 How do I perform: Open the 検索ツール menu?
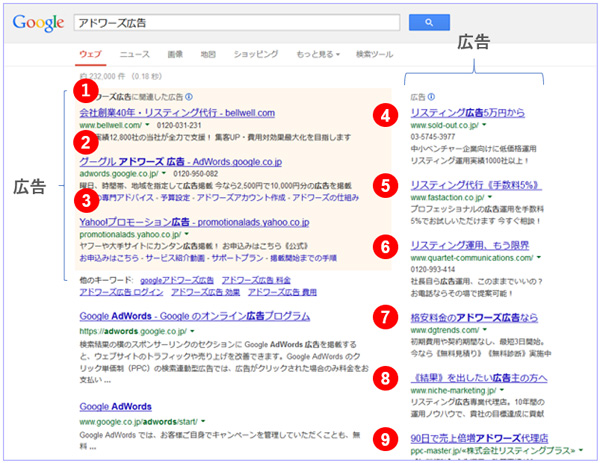point(374,52)
